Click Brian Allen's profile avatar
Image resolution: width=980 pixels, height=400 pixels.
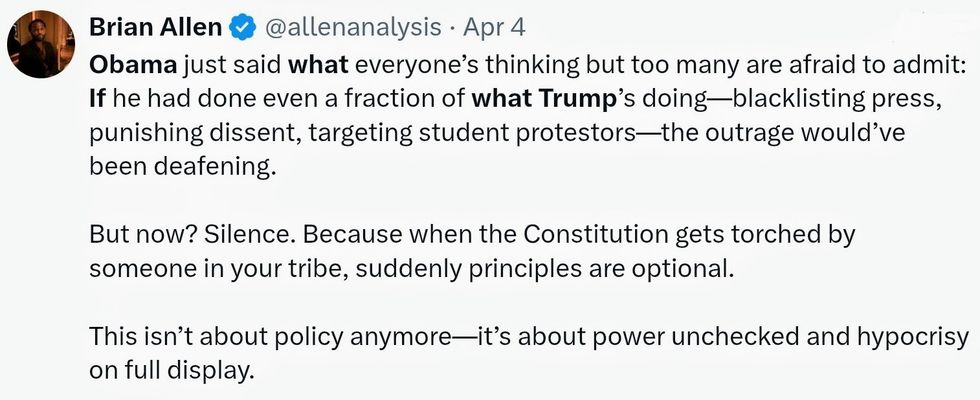point(41,46)
